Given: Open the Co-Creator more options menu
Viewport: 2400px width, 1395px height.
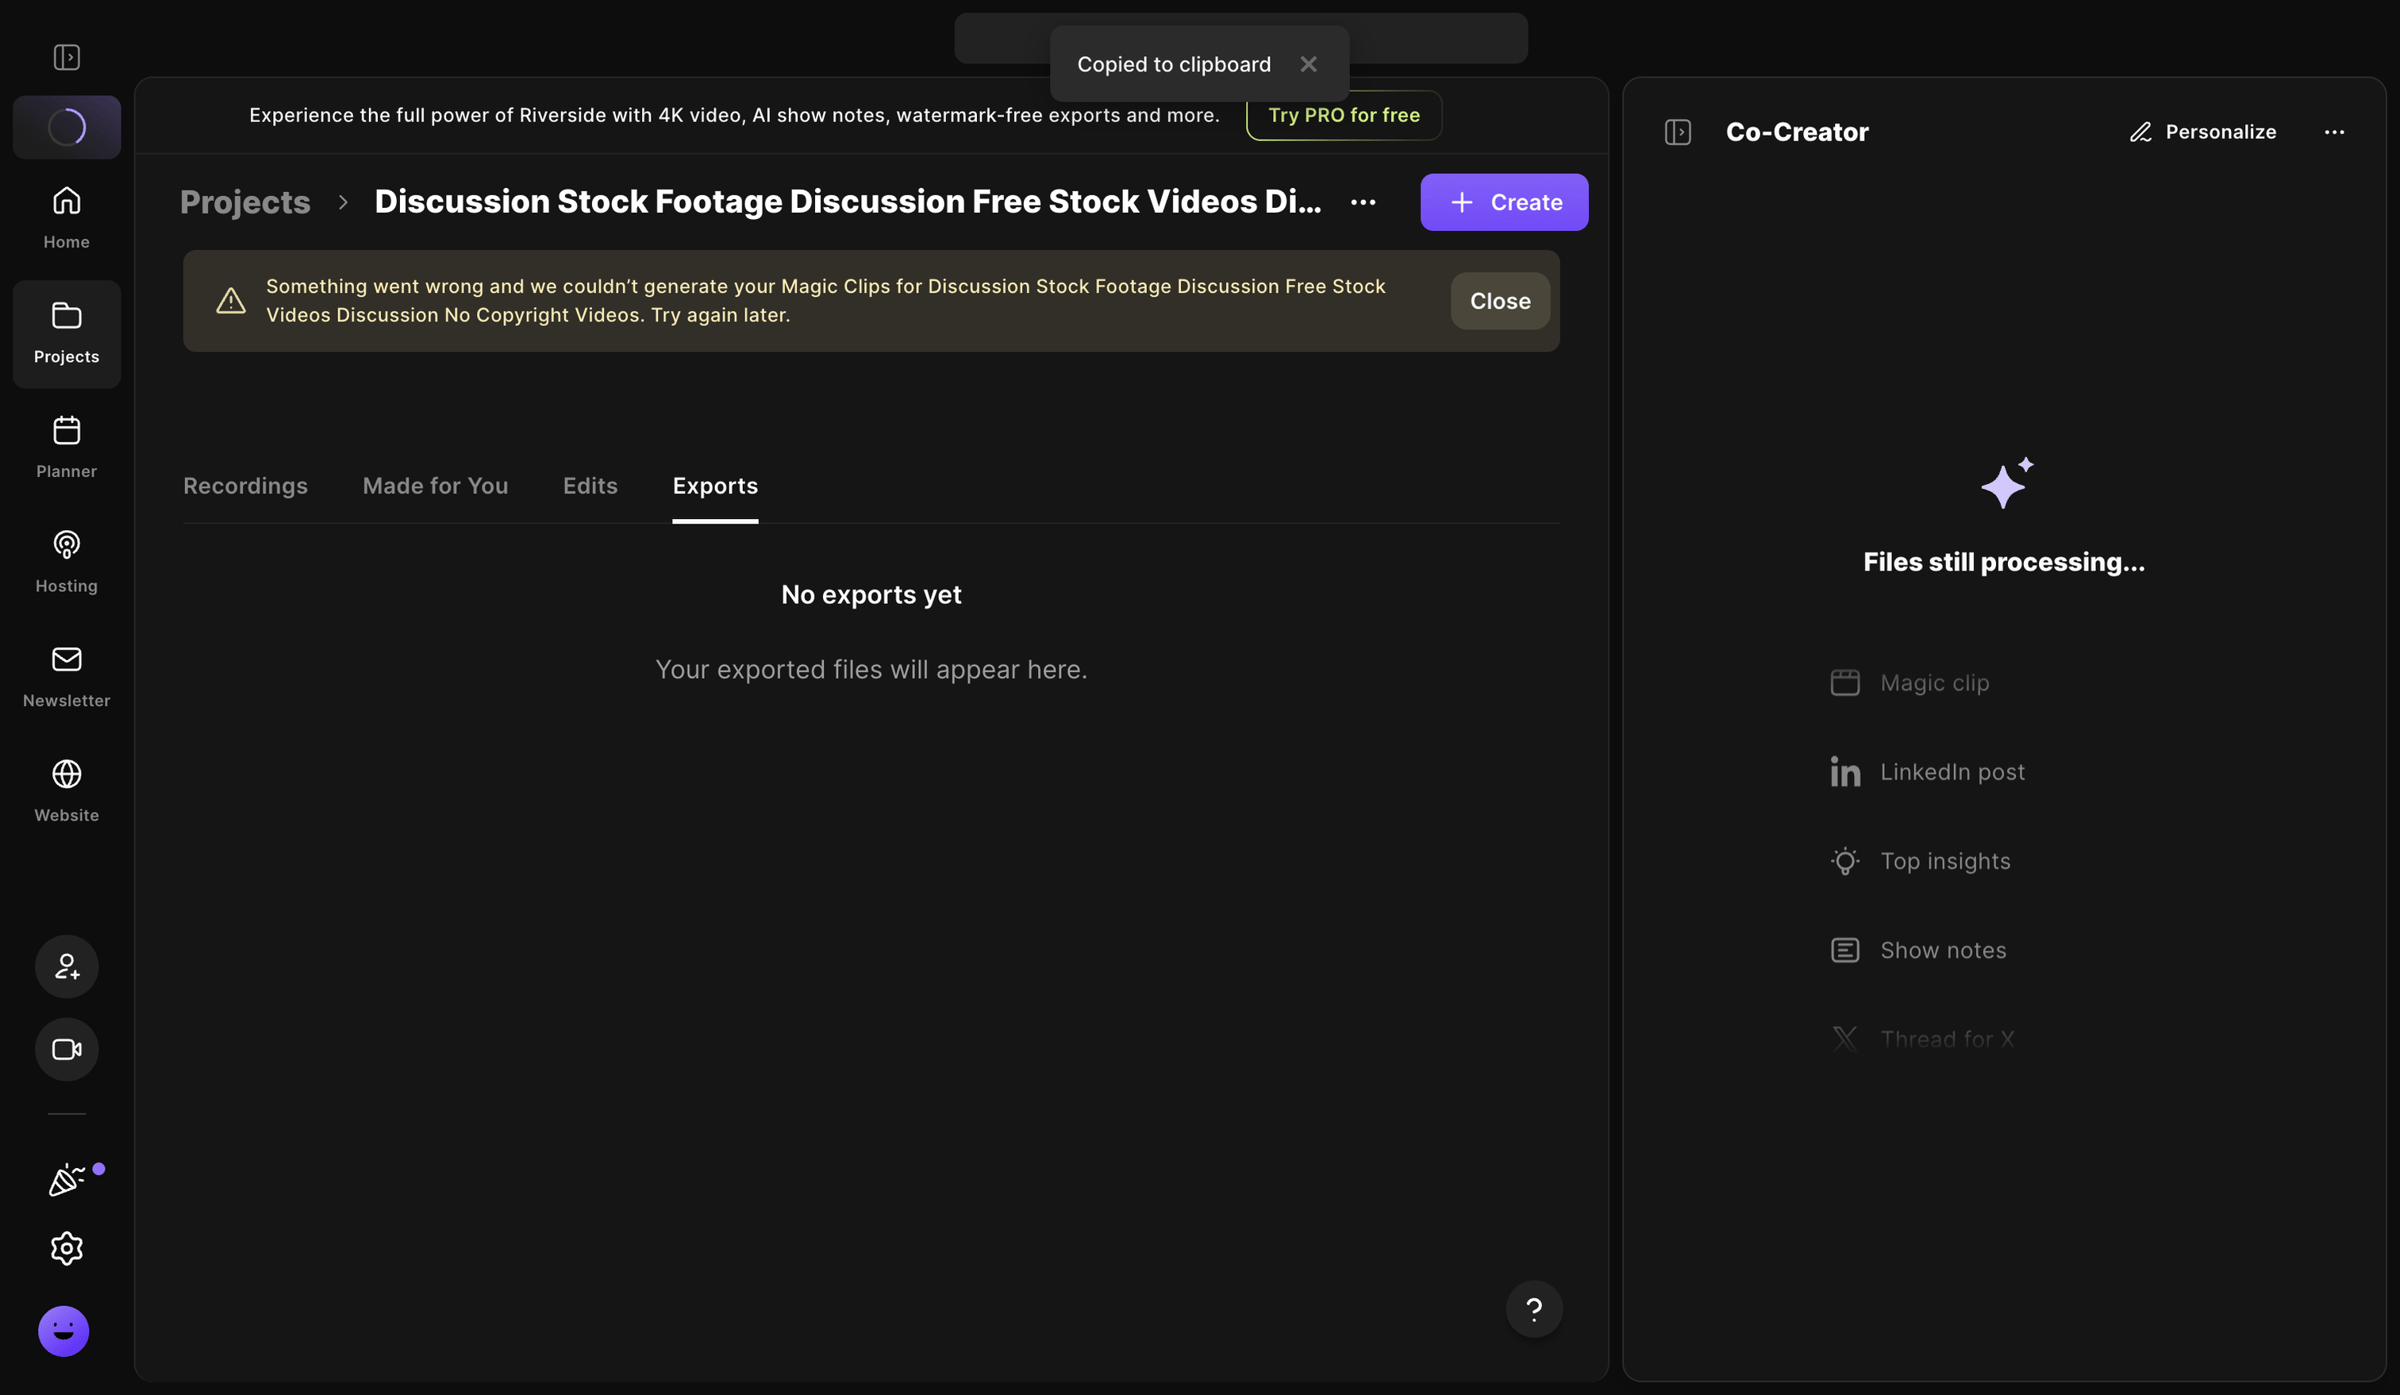Looking at the screenshot, I should 2334,132.
